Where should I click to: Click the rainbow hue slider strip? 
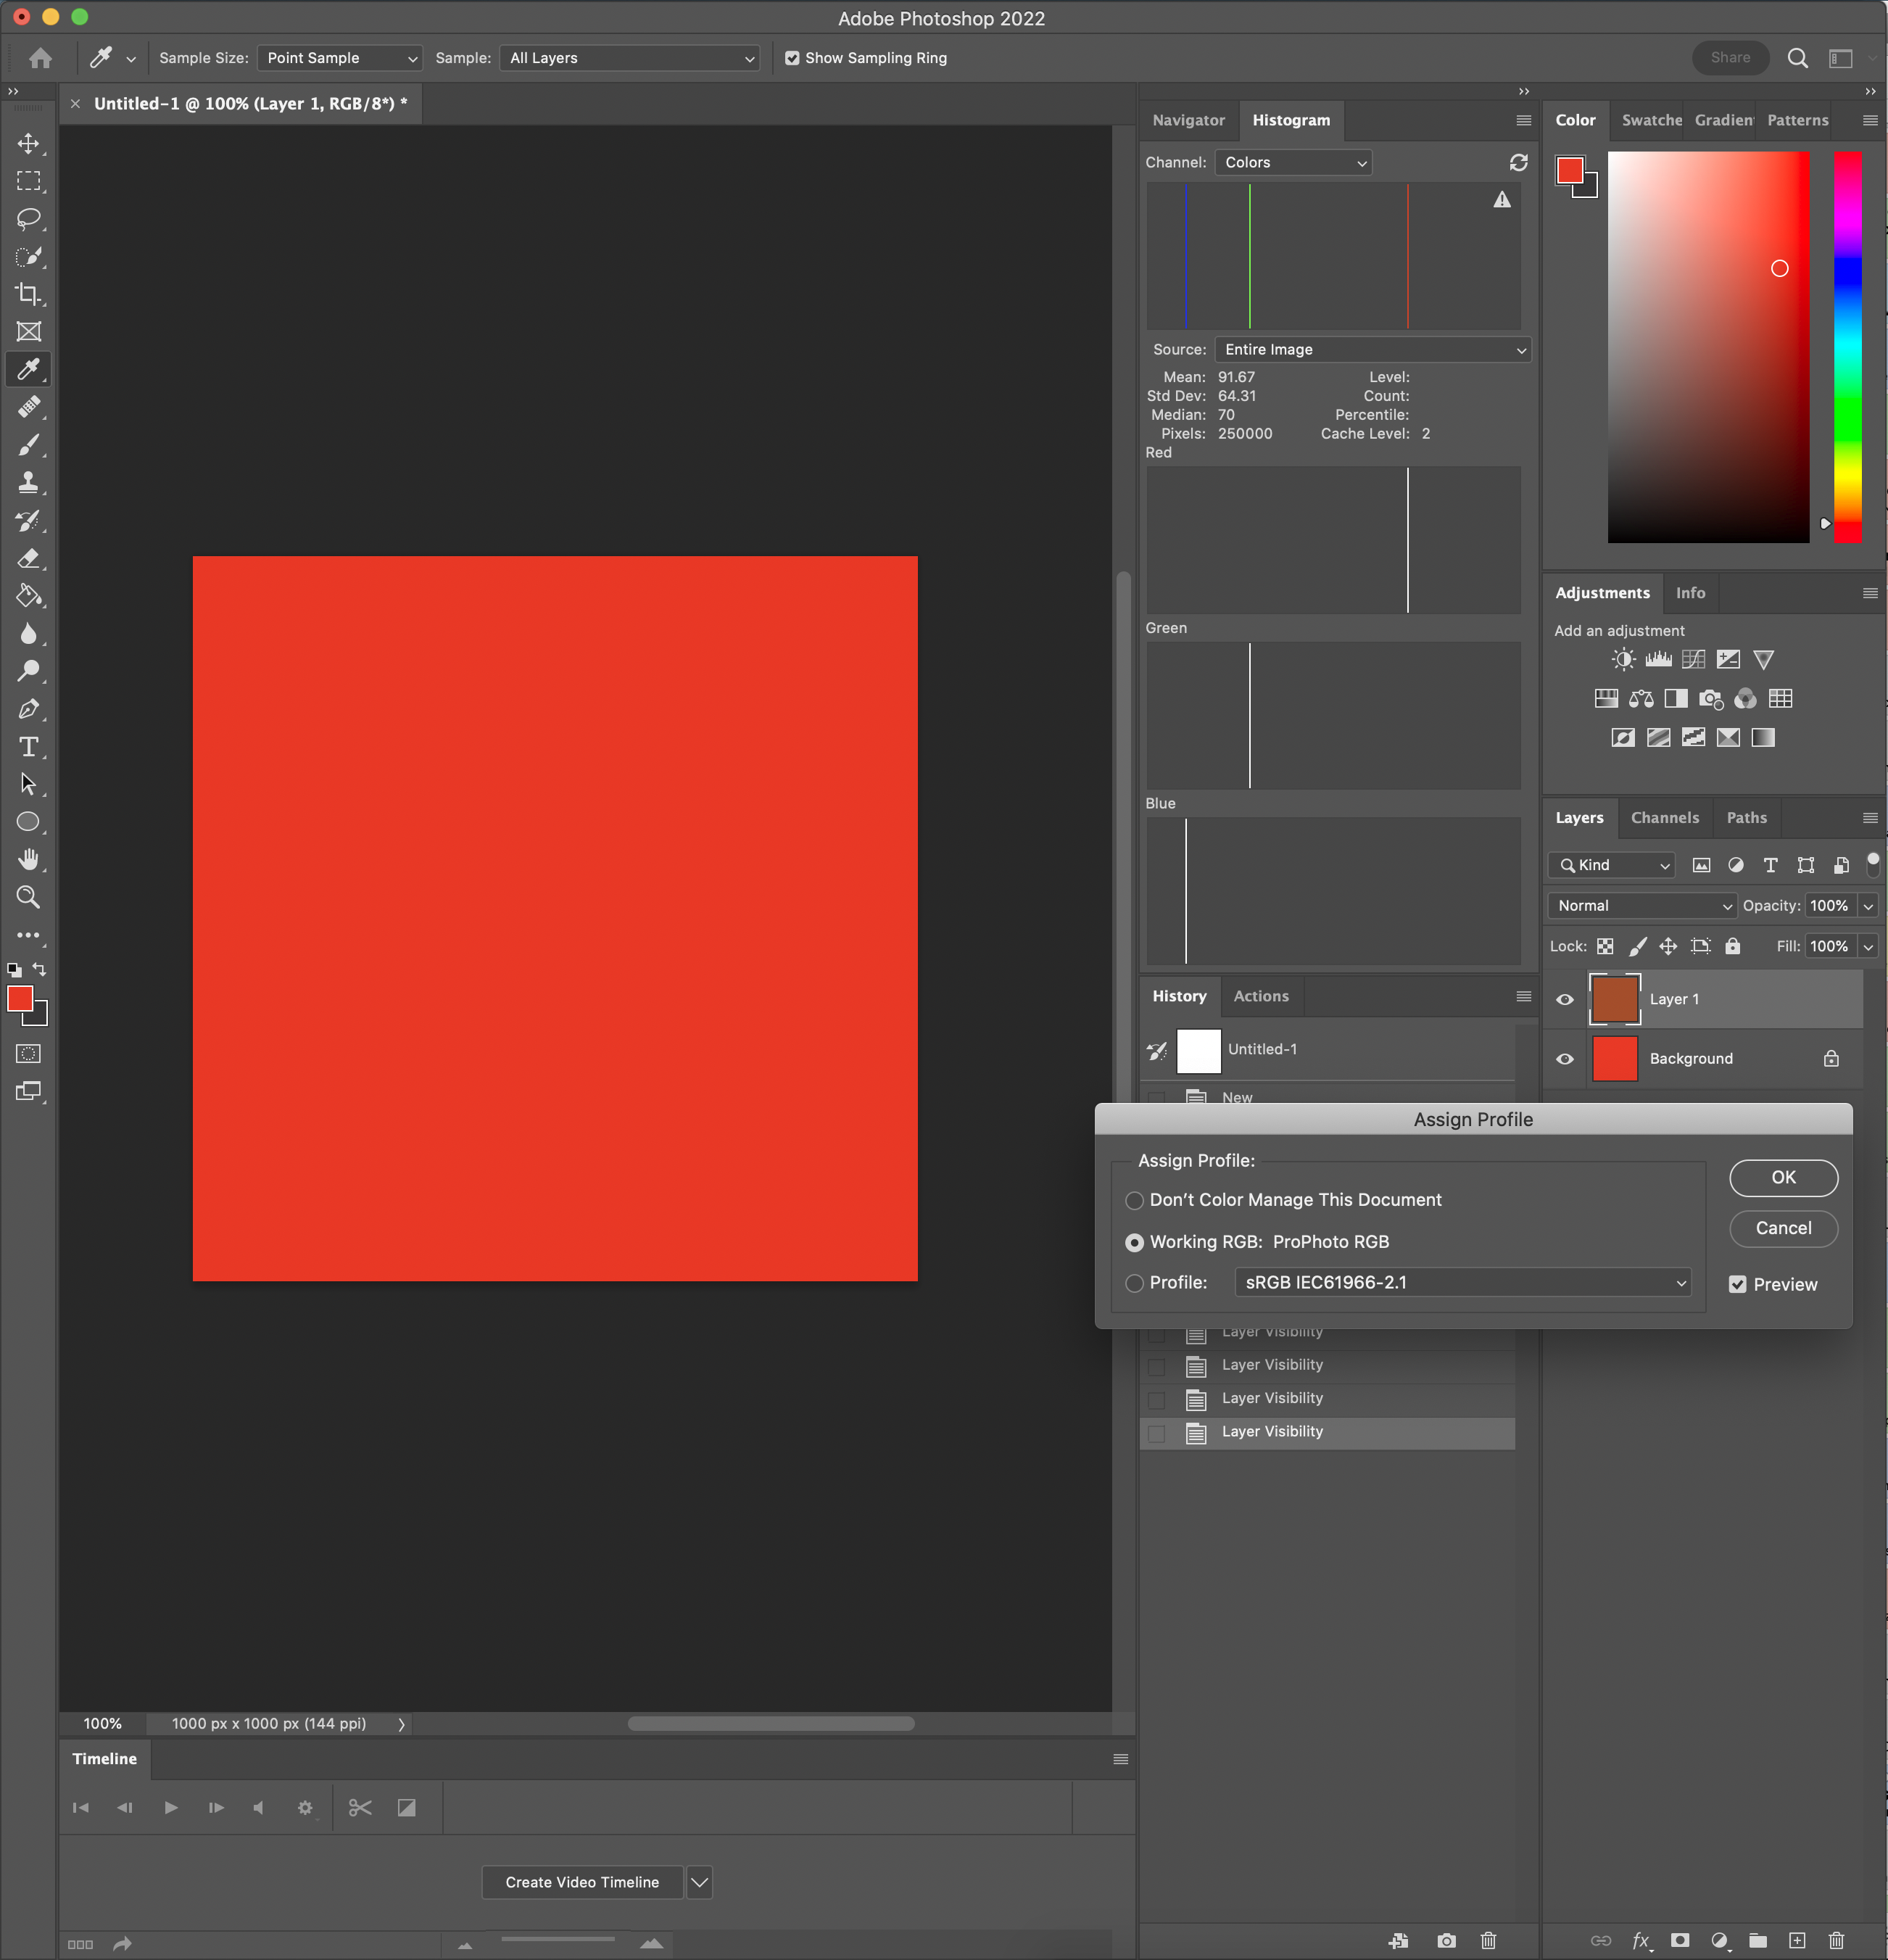(x=1847, y=347)
